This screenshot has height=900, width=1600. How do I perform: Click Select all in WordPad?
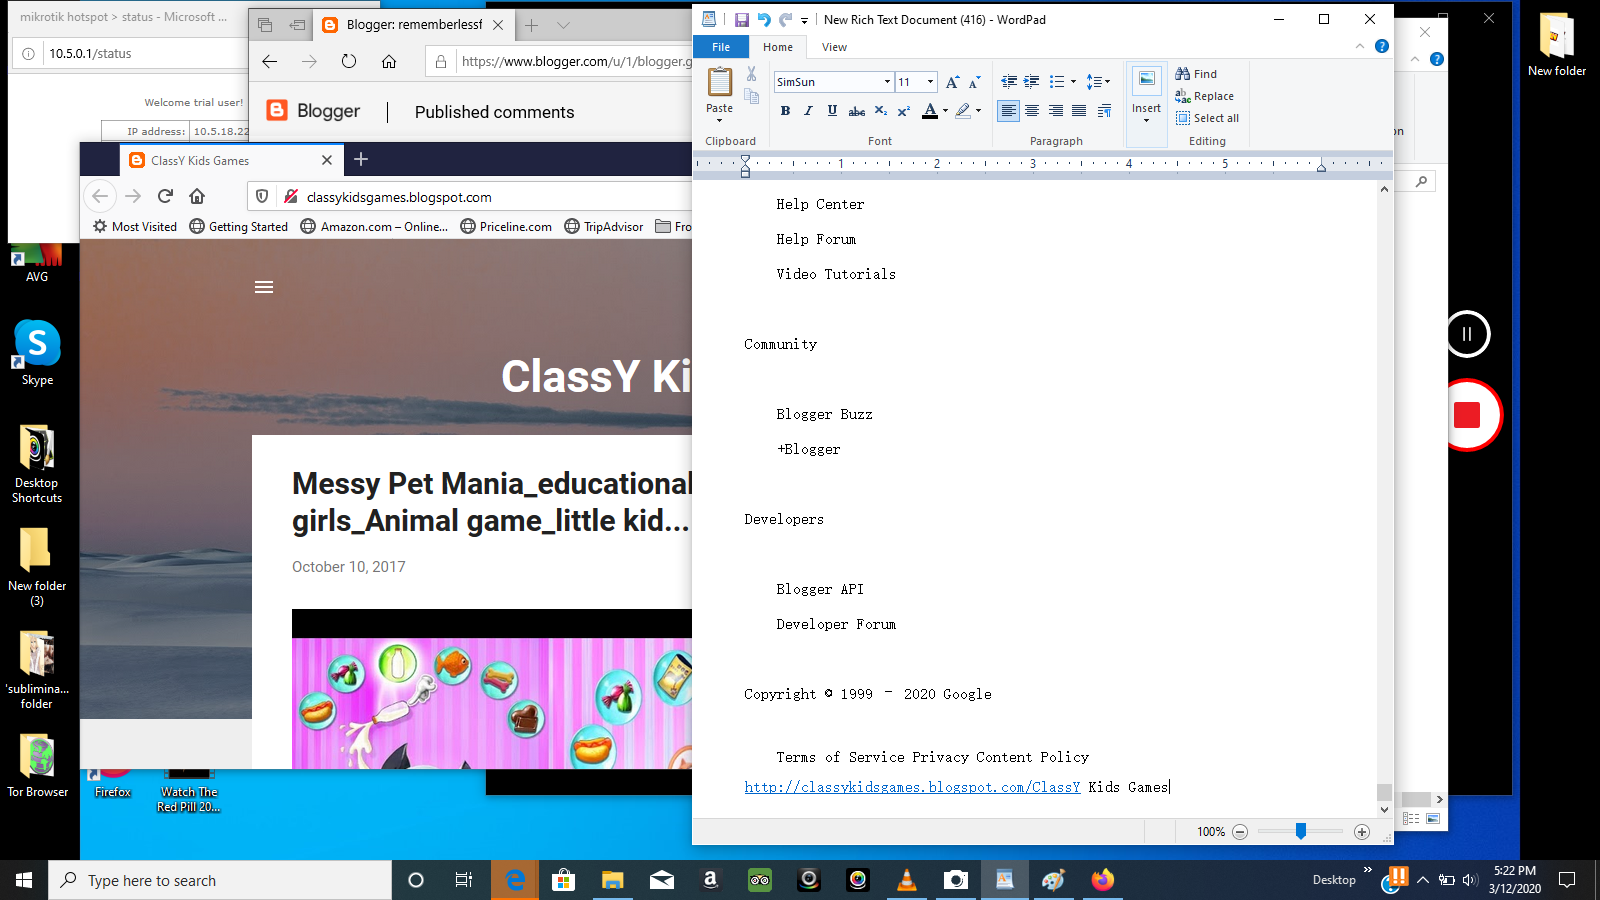click(x=1207, y=118)
